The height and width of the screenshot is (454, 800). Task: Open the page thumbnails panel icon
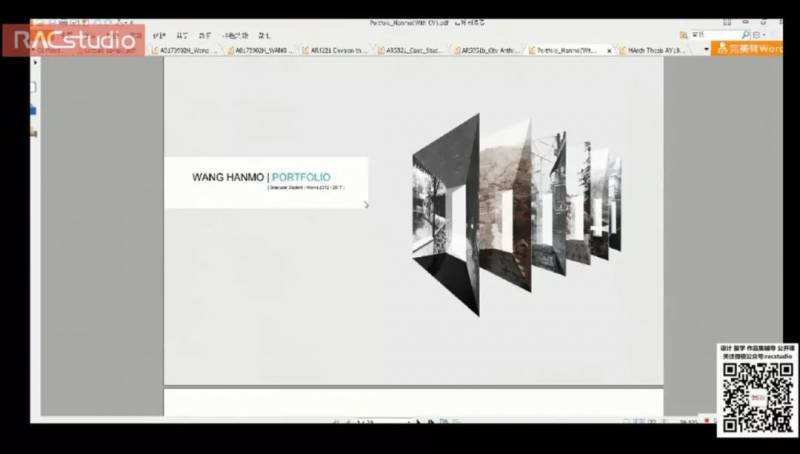(35, 88)
